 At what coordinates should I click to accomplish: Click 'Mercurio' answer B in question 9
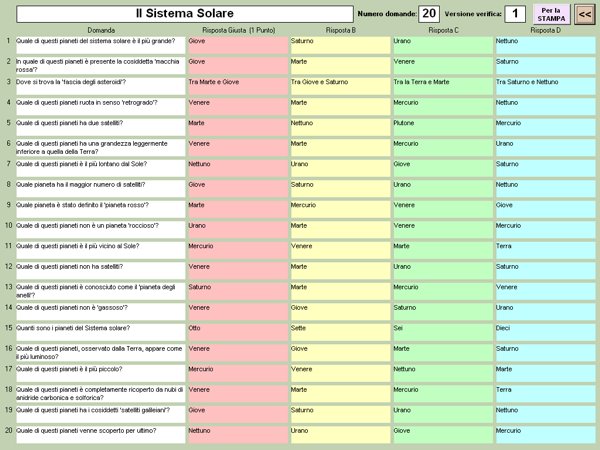[340, 209]
